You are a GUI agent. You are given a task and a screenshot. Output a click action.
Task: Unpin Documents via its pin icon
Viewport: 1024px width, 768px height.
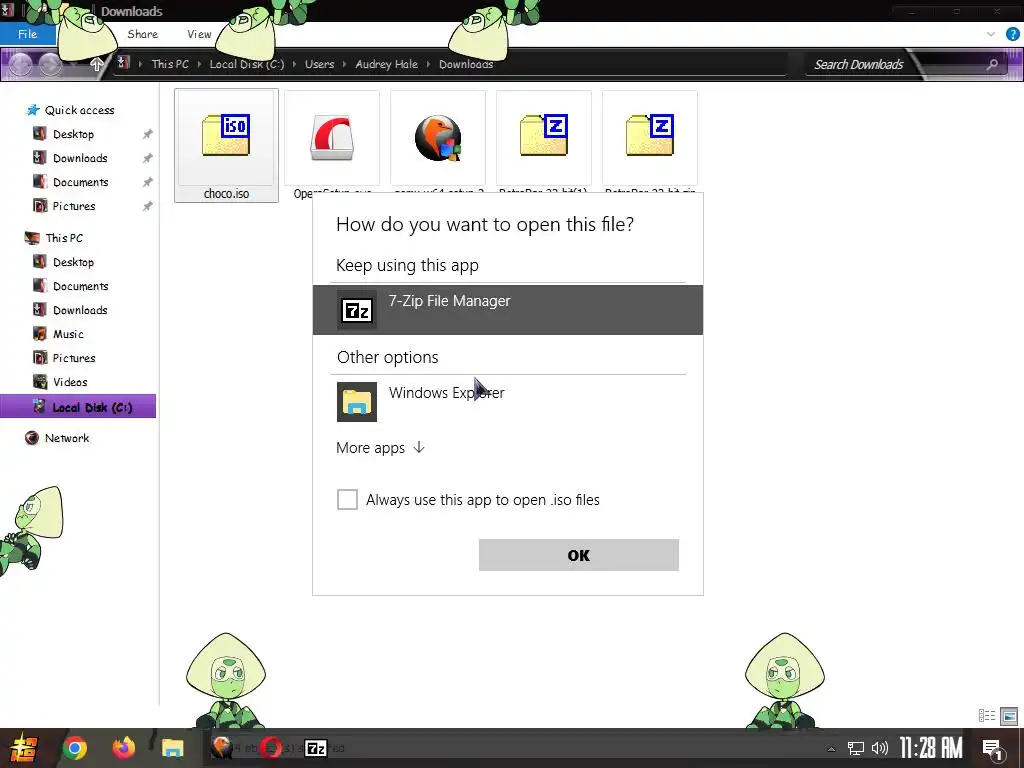point(148,182)
